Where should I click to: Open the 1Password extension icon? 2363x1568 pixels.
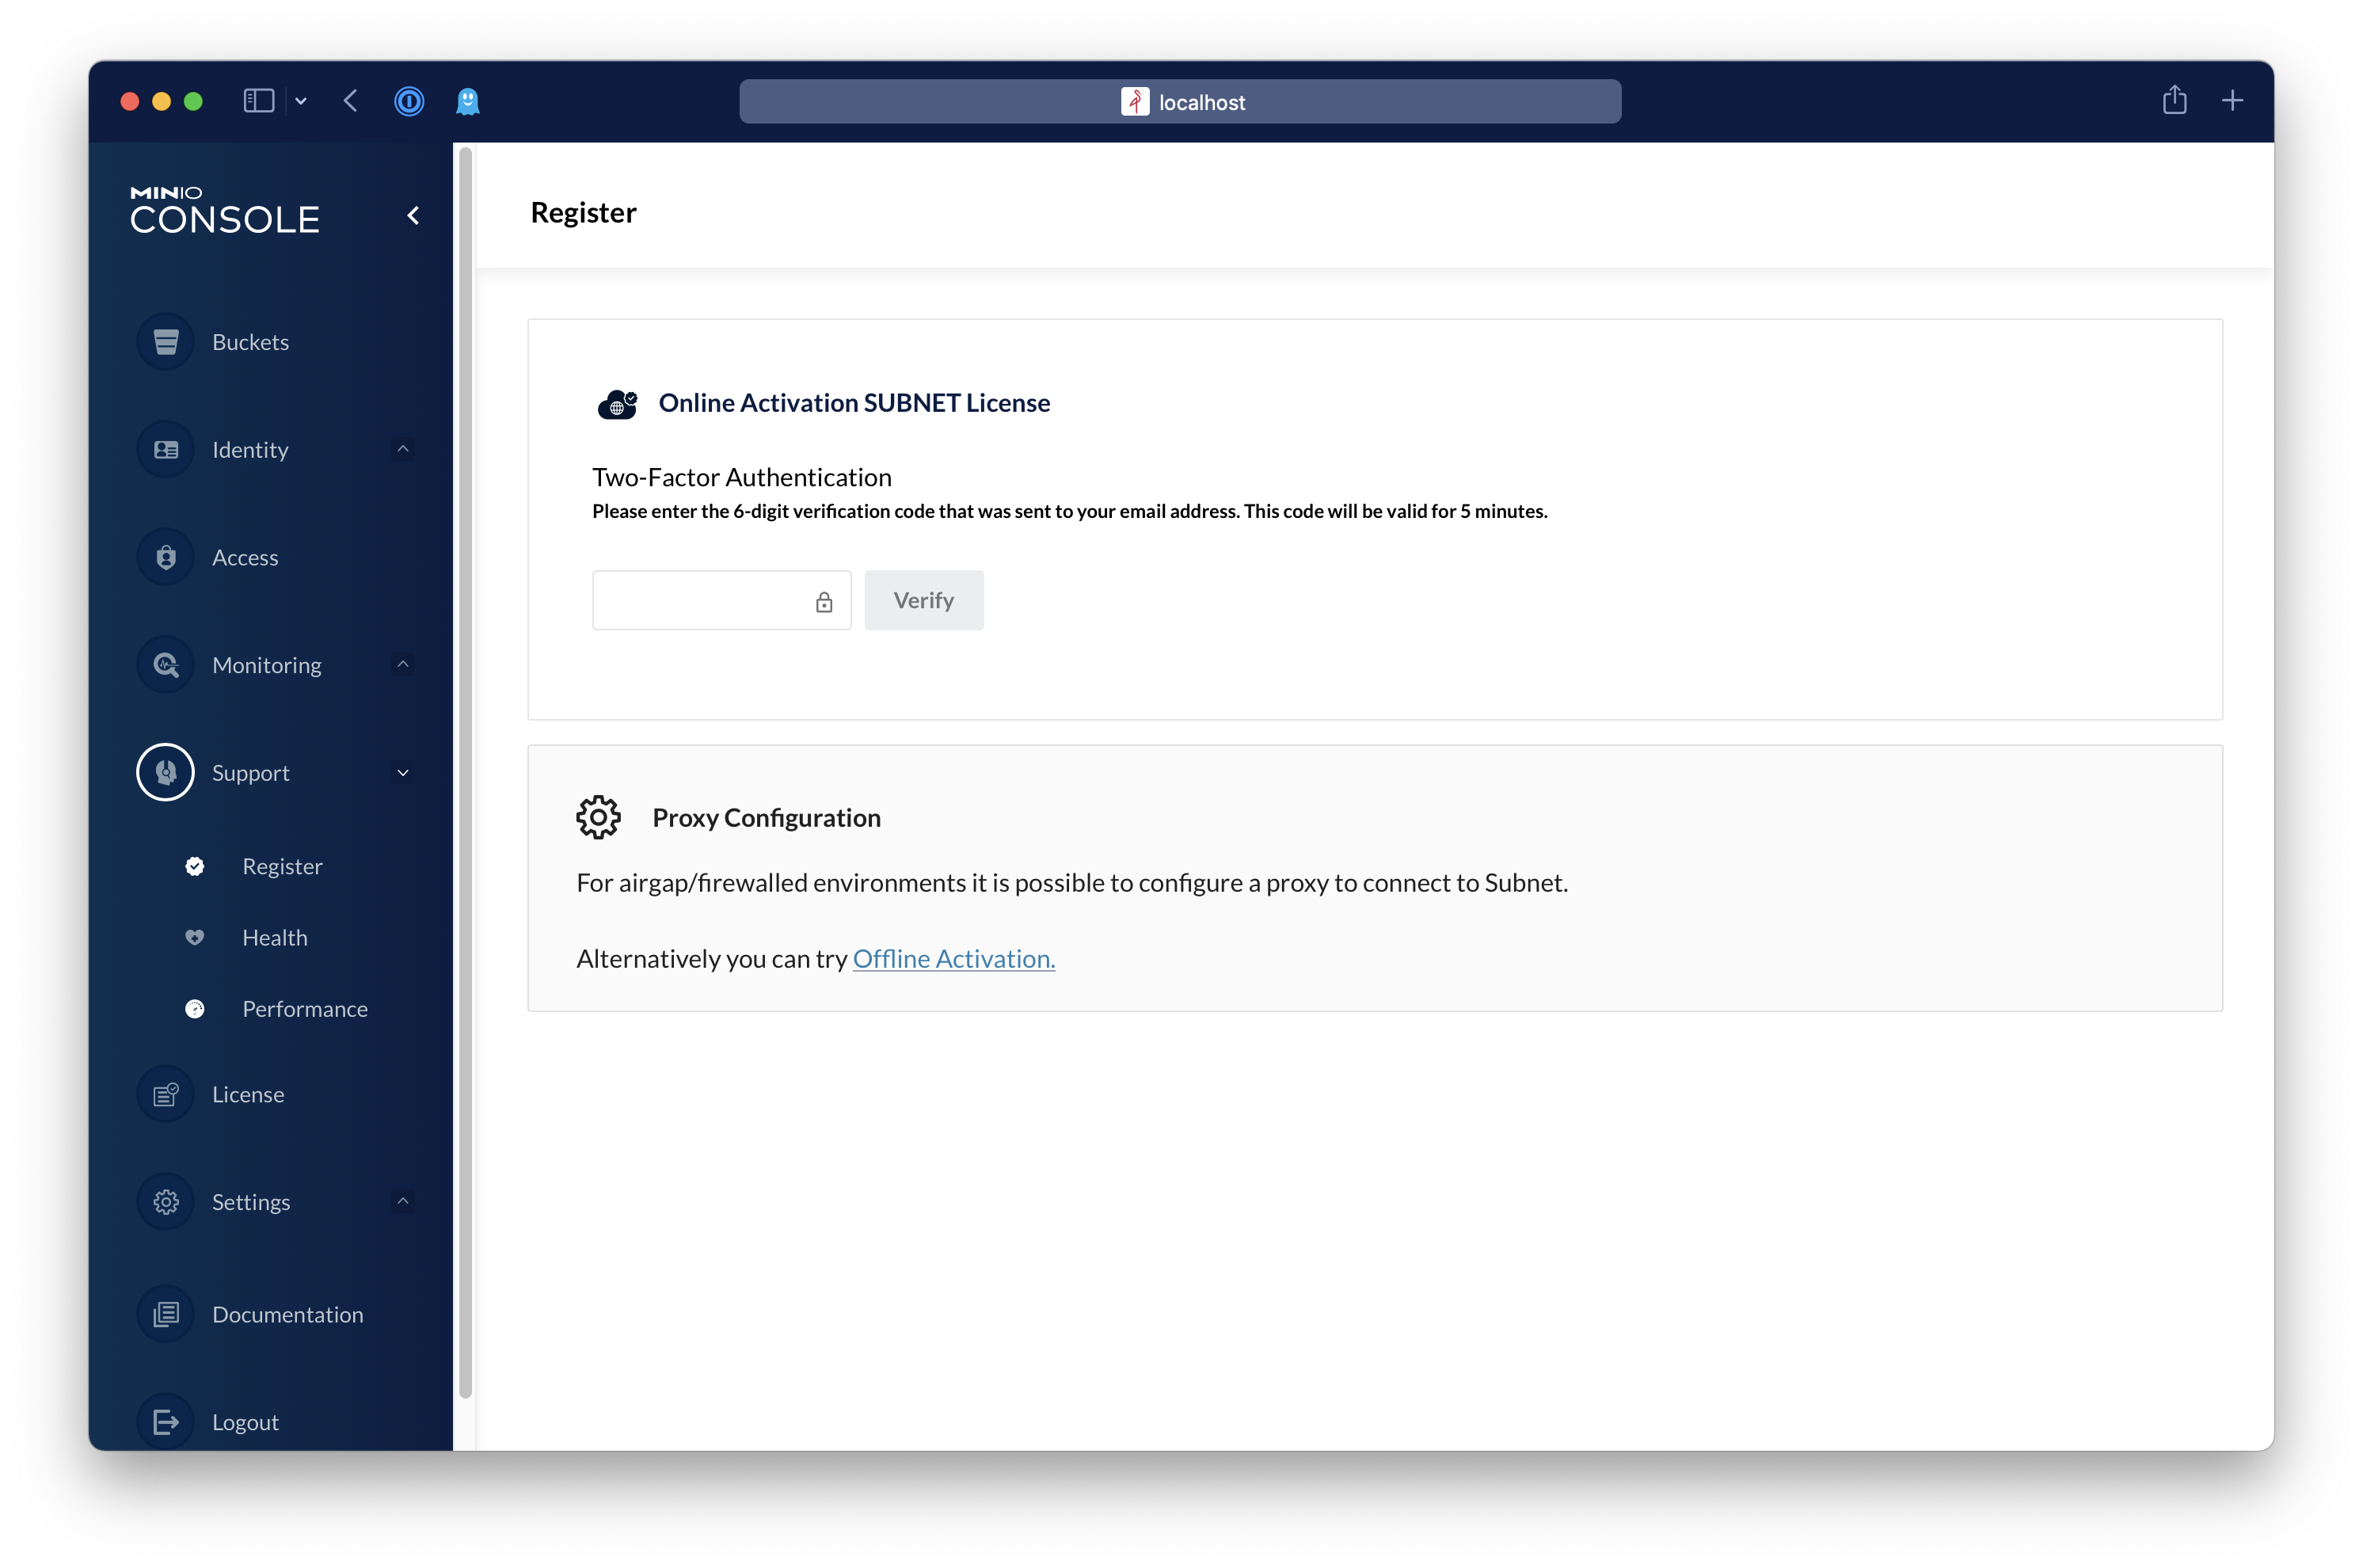coord(409,101)
